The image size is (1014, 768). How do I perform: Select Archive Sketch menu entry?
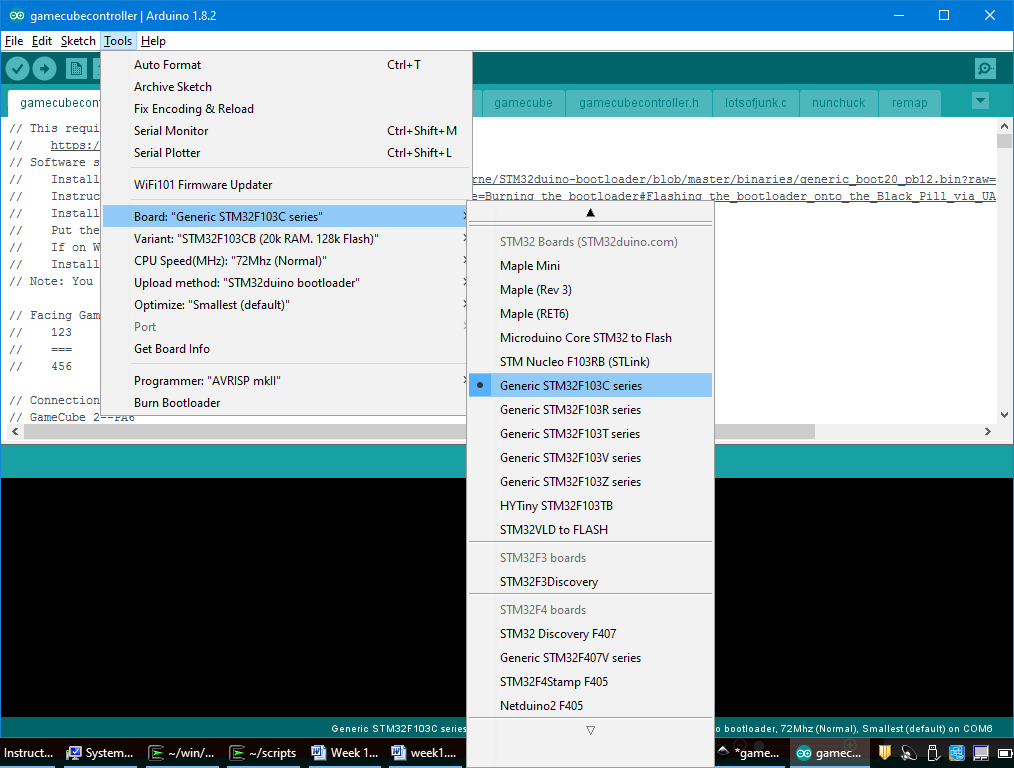click(x=285, y=87)
